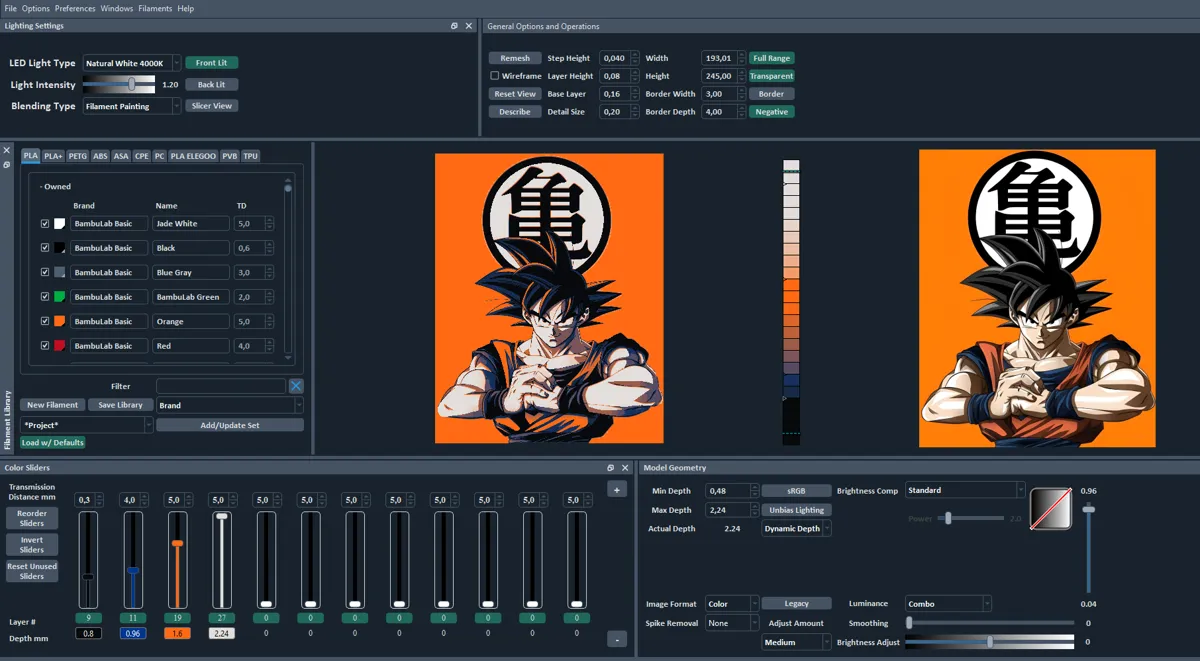The image size is (1200, 661).
Task: Click the Filter text input field
Action: point(221,386)
